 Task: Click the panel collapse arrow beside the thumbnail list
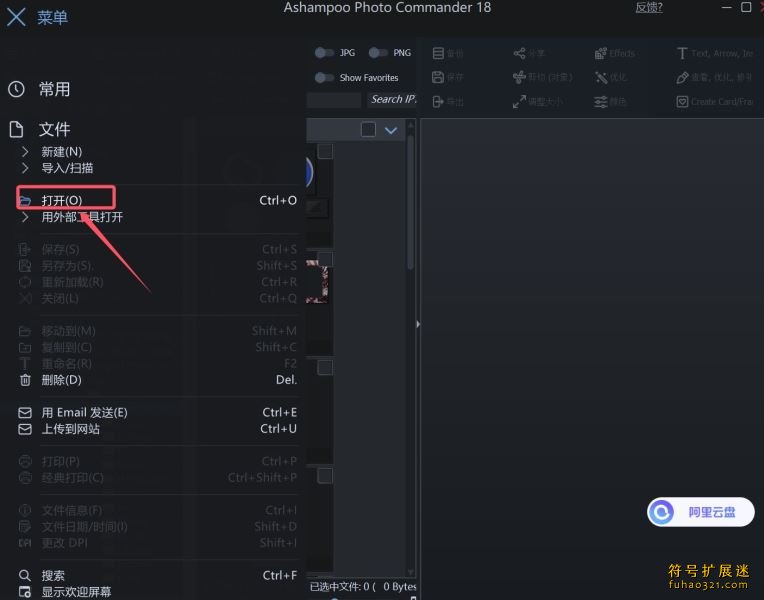click(418, 324)
